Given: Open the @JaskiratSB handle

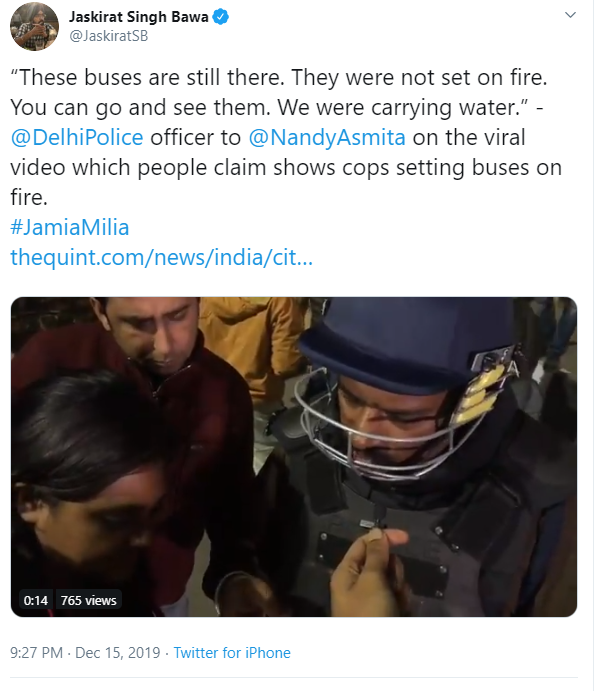Looking at the screenshot, I should [108, 36].
